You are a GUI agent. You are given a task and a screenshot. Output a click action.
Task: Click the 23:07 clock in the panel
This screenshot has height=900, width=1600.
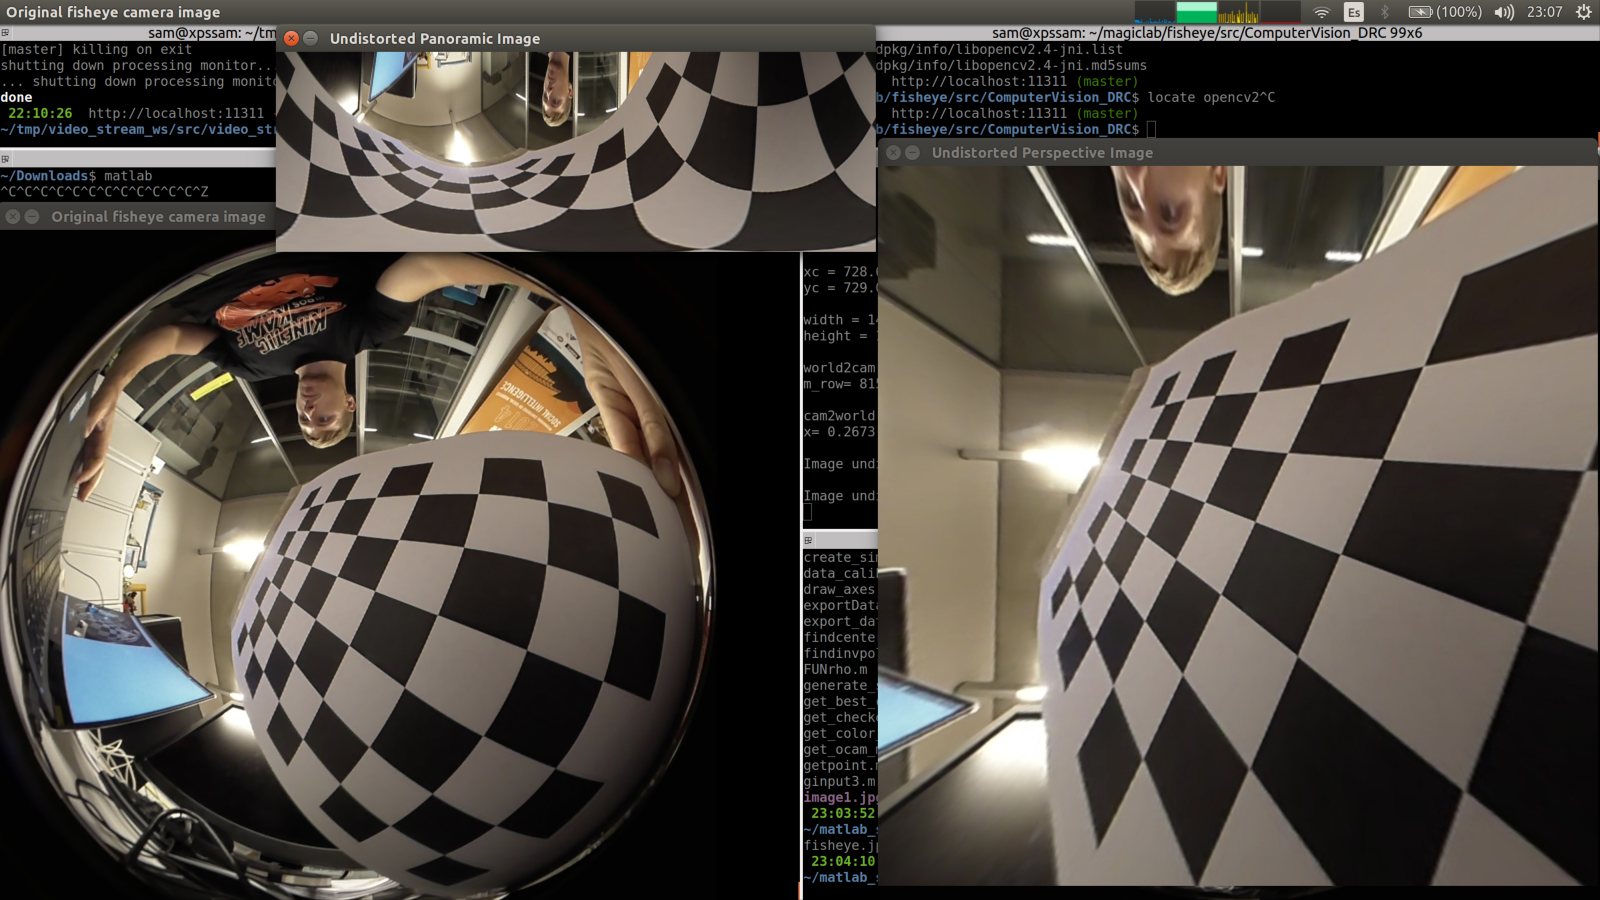pos(1544,12)
